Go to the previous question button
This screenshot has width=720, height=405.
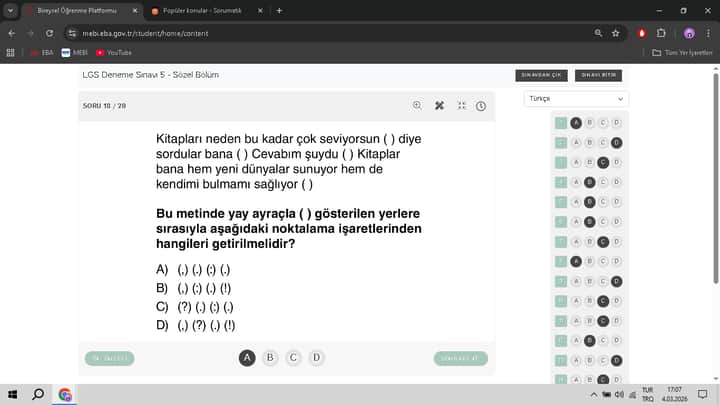[x=109, y=358]
